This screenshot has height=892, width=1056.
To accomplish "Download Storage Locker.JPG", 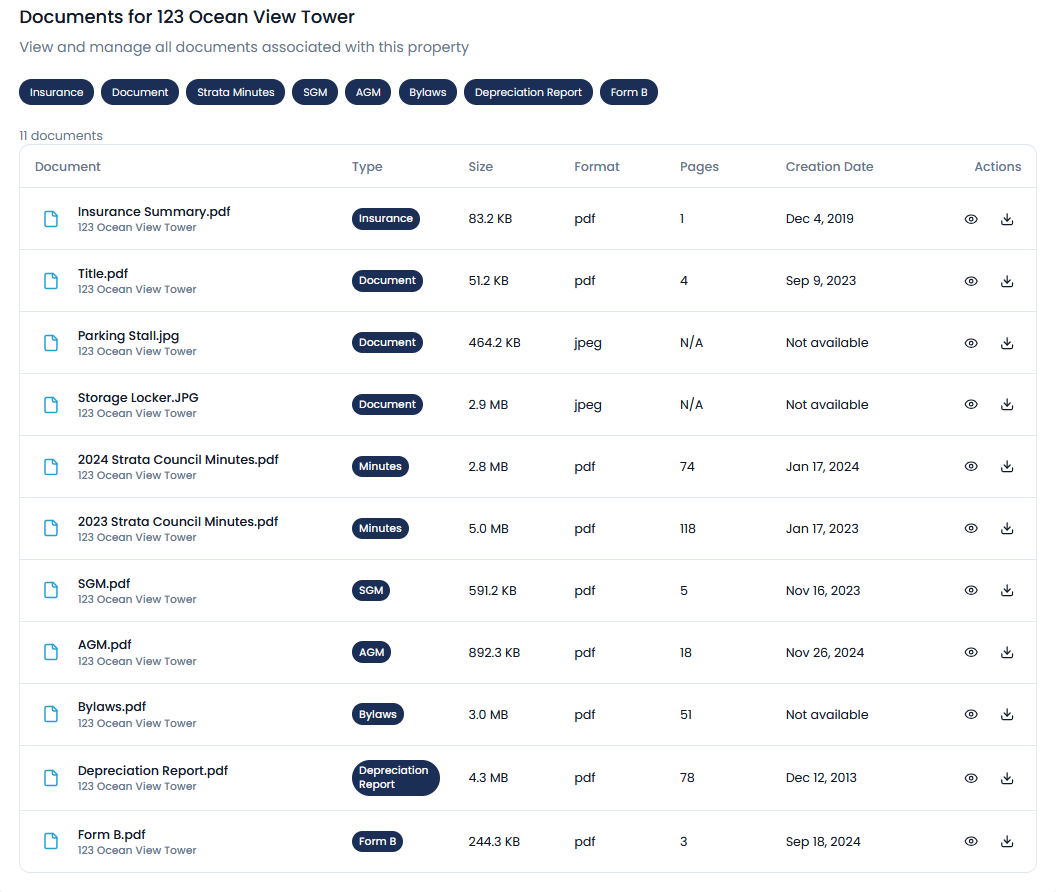I will pos(1007,404).
